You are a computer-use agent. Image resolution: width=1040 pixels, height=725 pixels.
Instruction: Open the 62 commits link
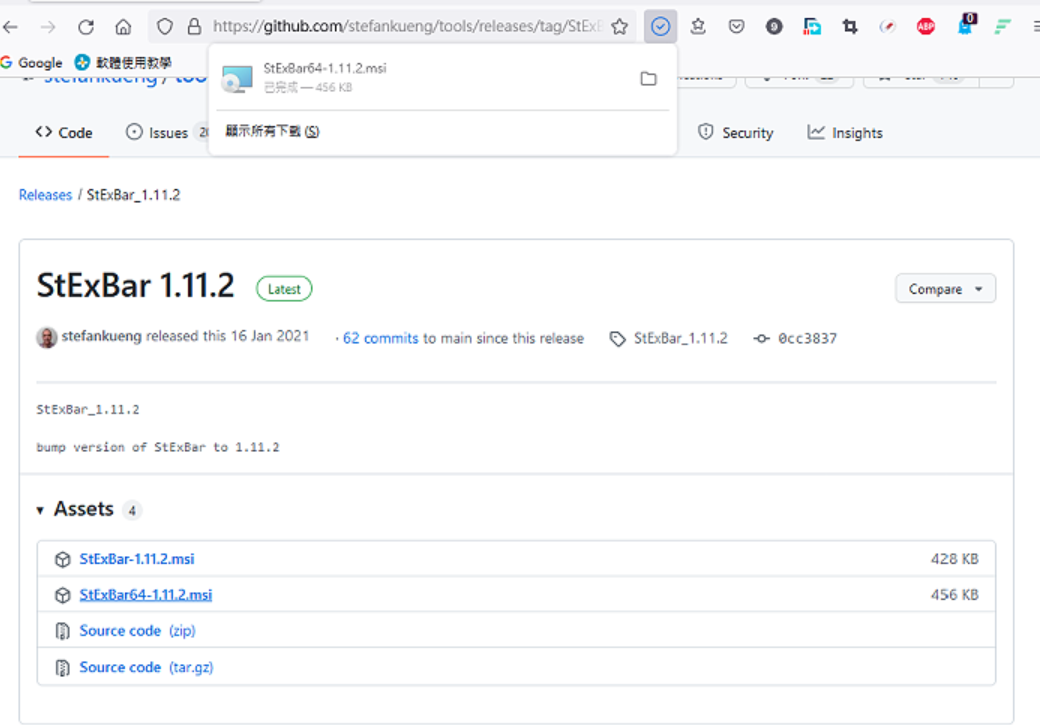click(x=381, y=338)
